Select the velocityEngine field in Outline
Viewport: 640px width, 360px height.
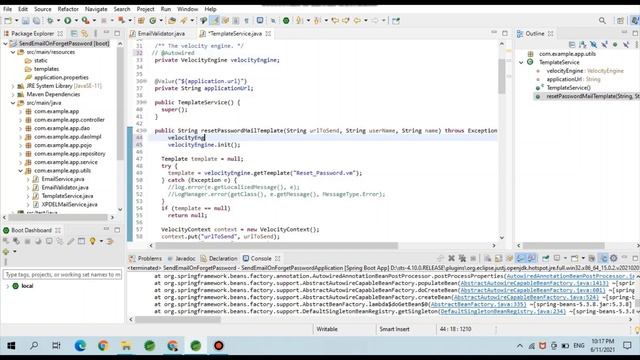(x=585, y=71)
